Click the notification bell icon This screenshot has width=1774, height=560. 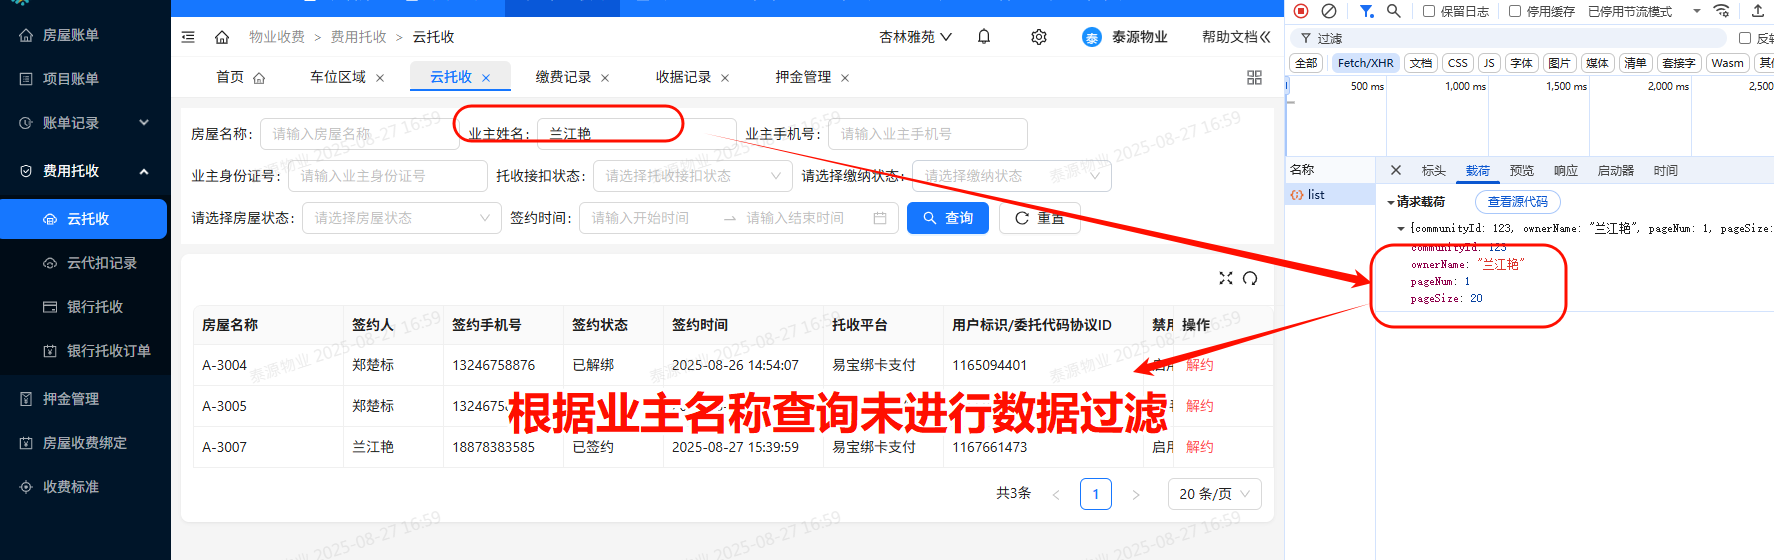tap(984, 37)
